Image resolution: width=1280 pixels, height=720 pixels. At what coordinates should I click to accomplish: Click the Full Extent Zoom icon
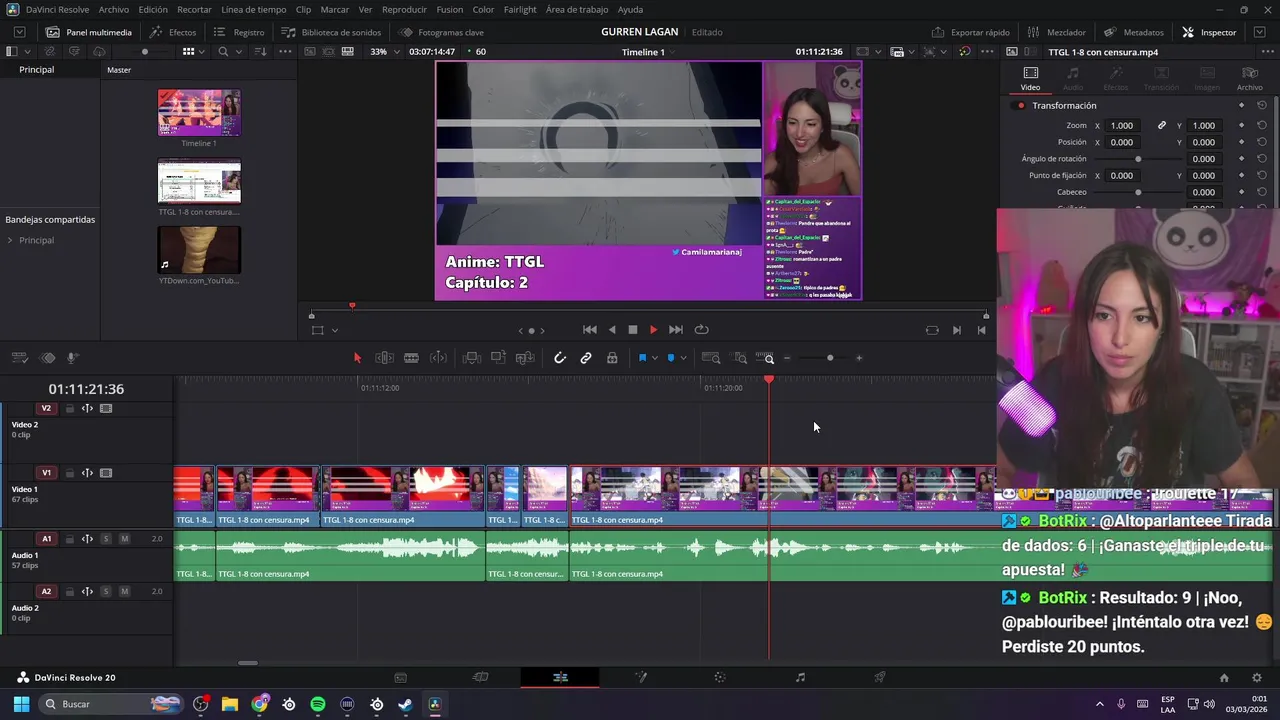click(711, 358)
